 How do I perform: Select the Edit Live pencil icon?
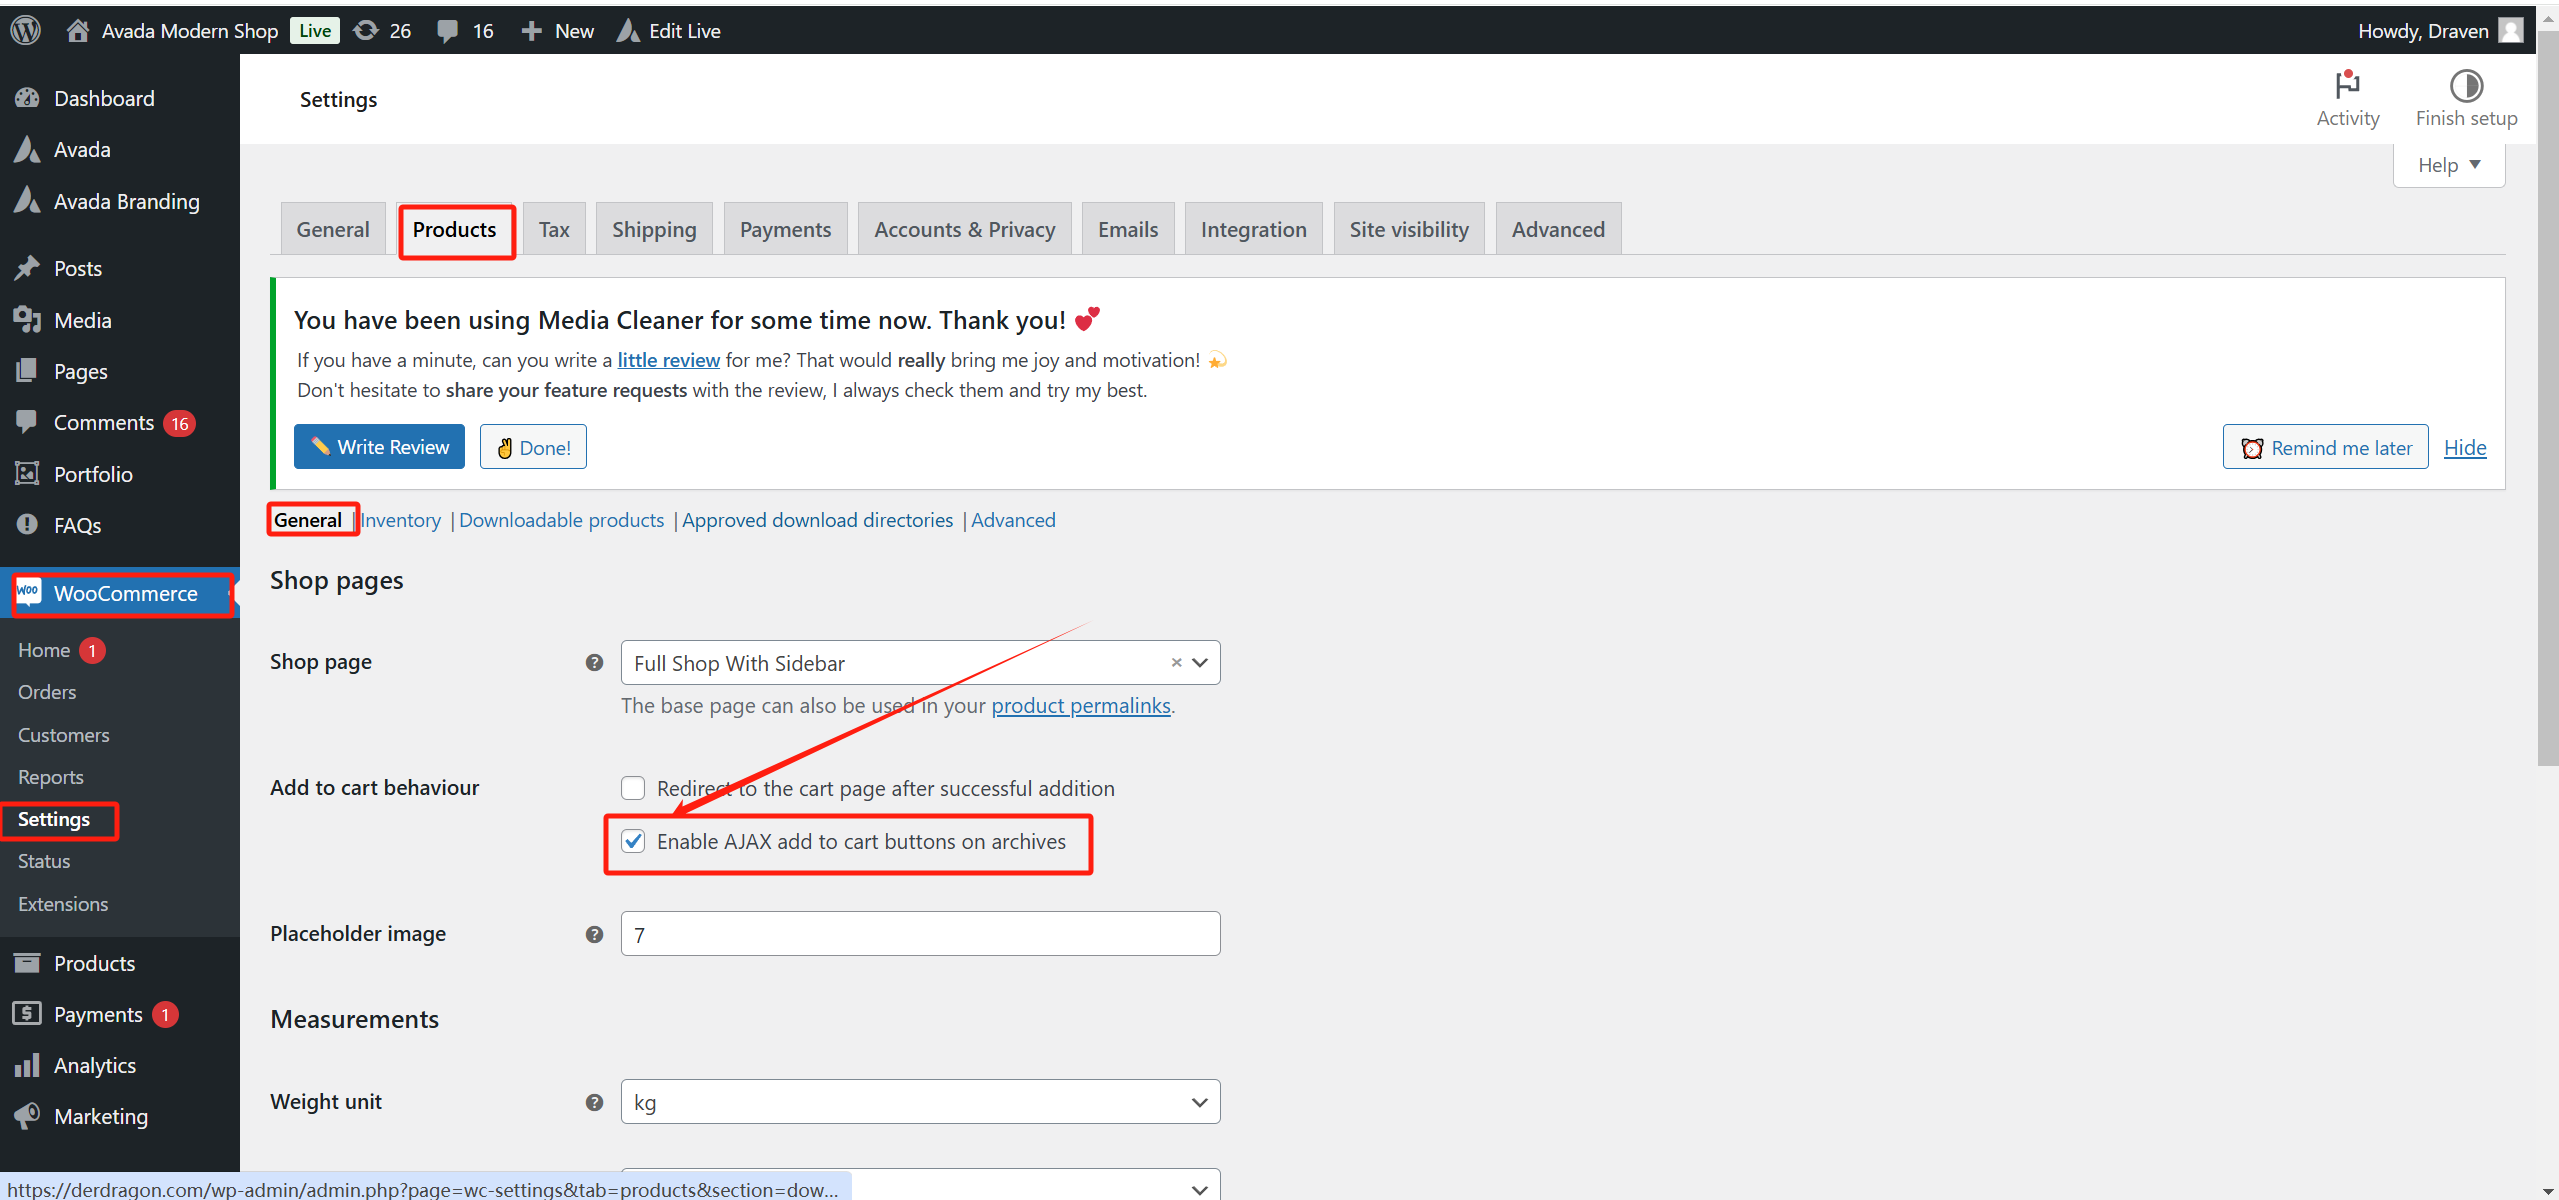tap(628, 30)
